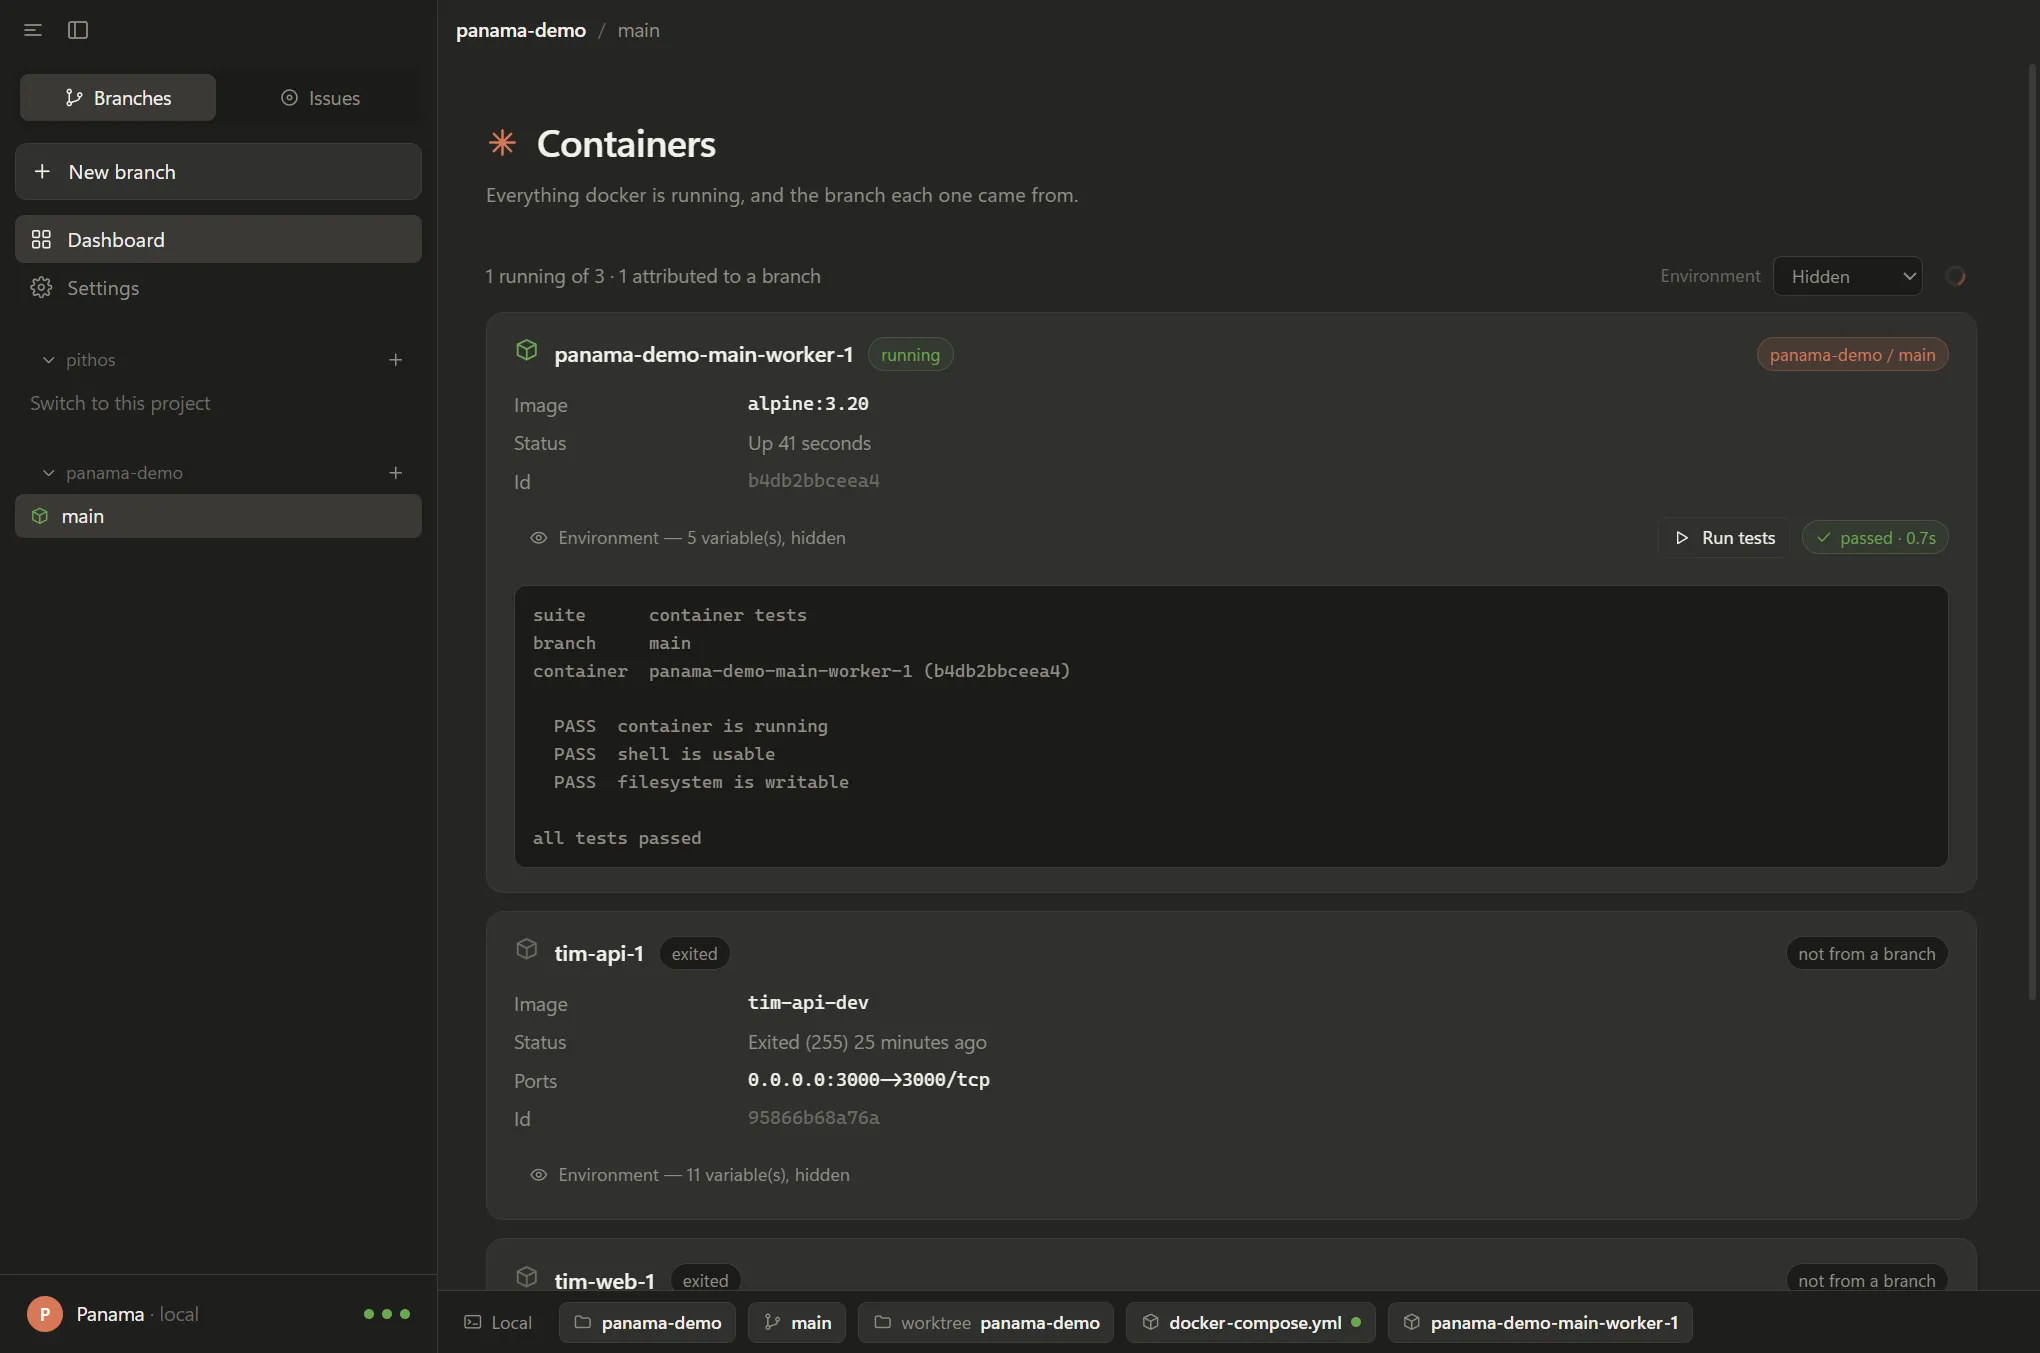Image resolution: width=2040 pixels, height=1353 pixels.
Task: Click the tim-api-dev image value
Action: [808, 1003]
